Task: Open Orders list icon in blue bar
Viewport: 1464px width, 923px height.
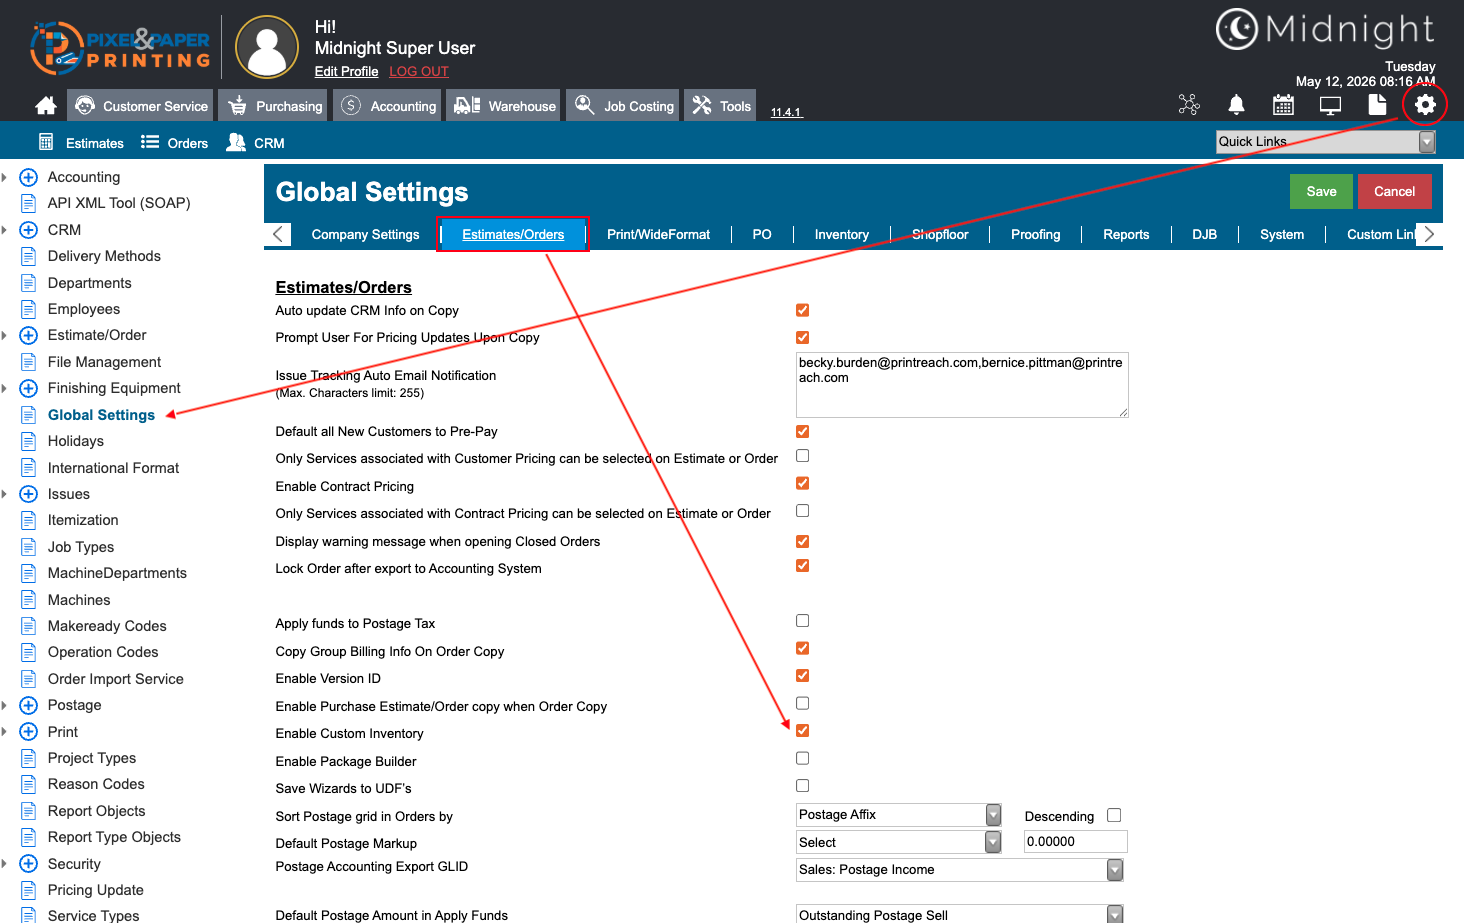Action: (150, 142)
